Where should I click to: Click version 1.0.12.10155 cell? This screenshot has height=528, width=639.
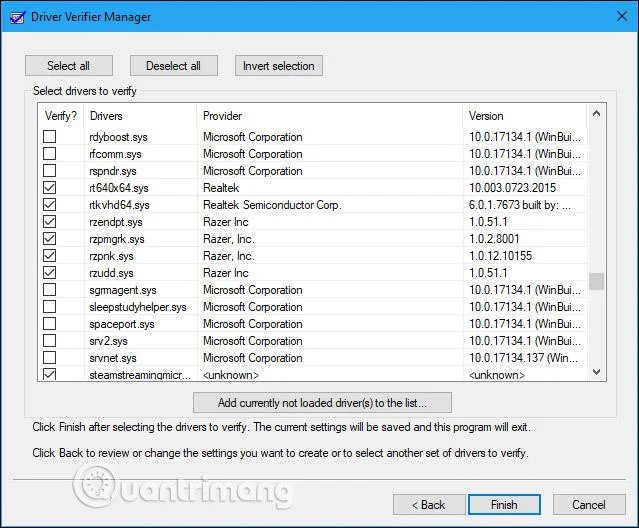[x=500, y=256]
